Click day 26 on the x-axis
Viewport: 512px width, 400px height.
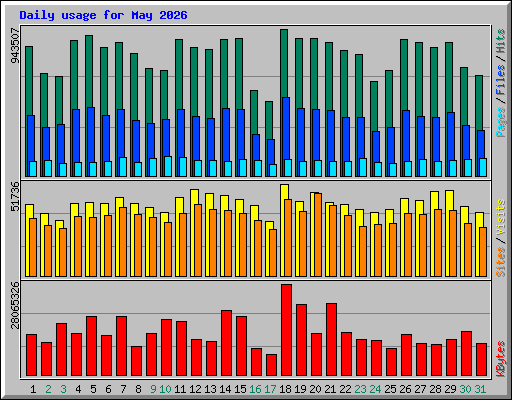(405, 389)
